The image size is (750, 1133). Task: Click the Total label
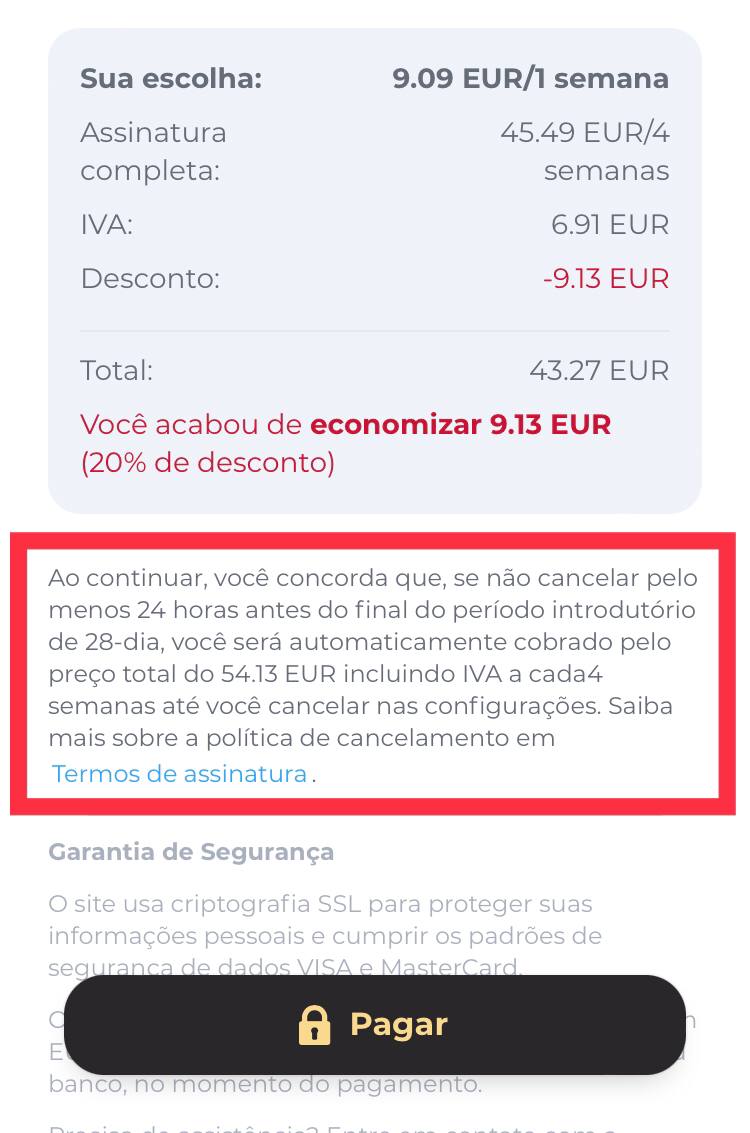click(116, 371)
